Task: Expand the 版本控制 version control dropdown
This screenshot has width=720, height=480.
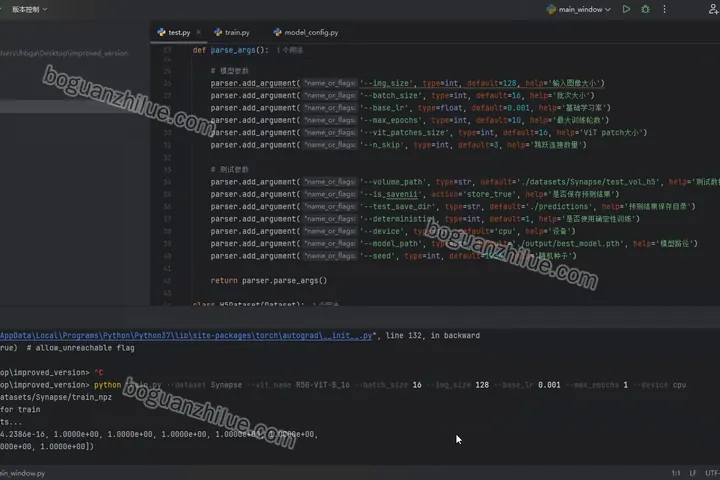Action: [28, 9]
